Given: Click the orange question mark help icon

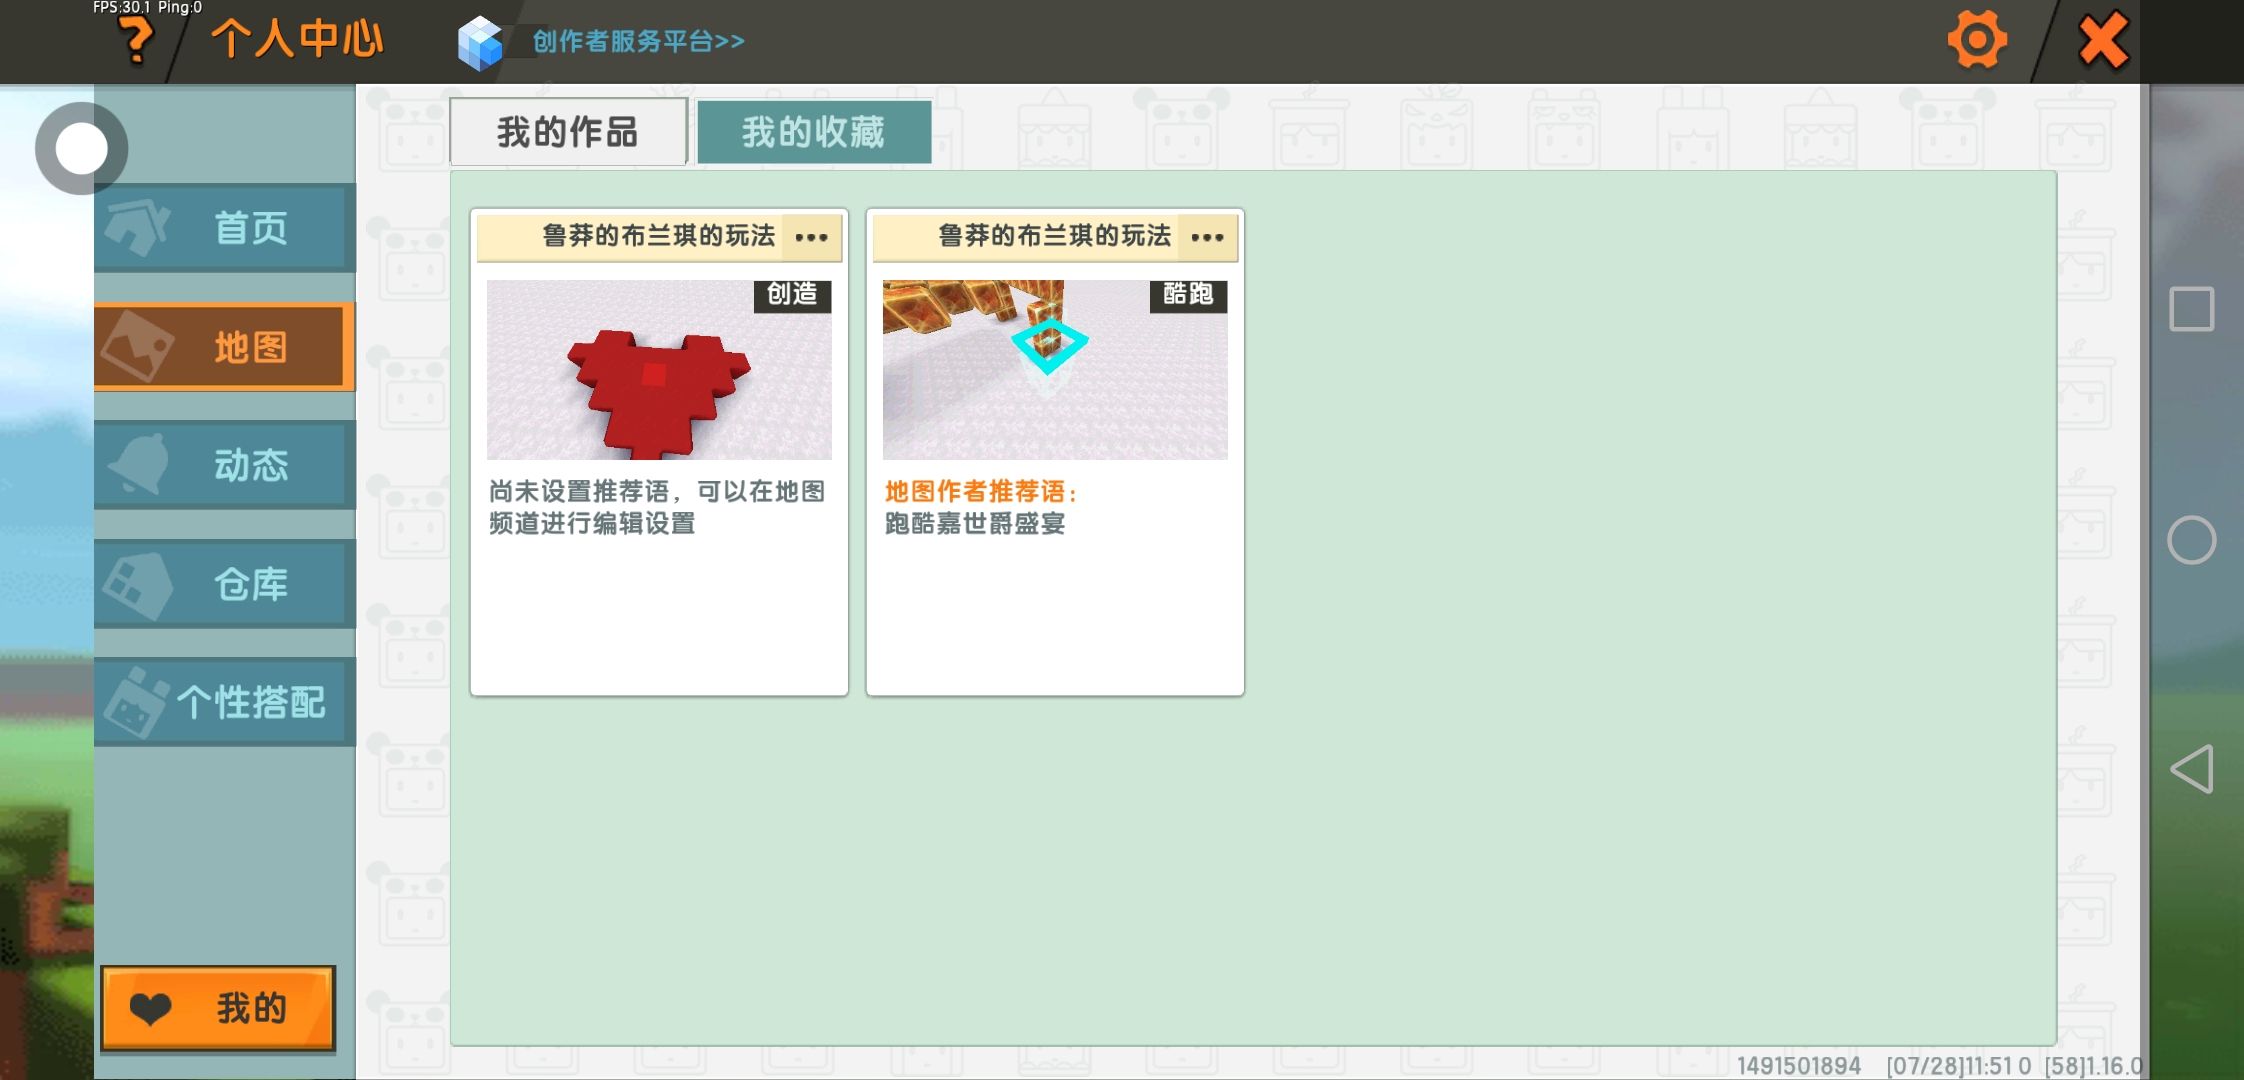Looking at the screenshot, I should 136,41.
